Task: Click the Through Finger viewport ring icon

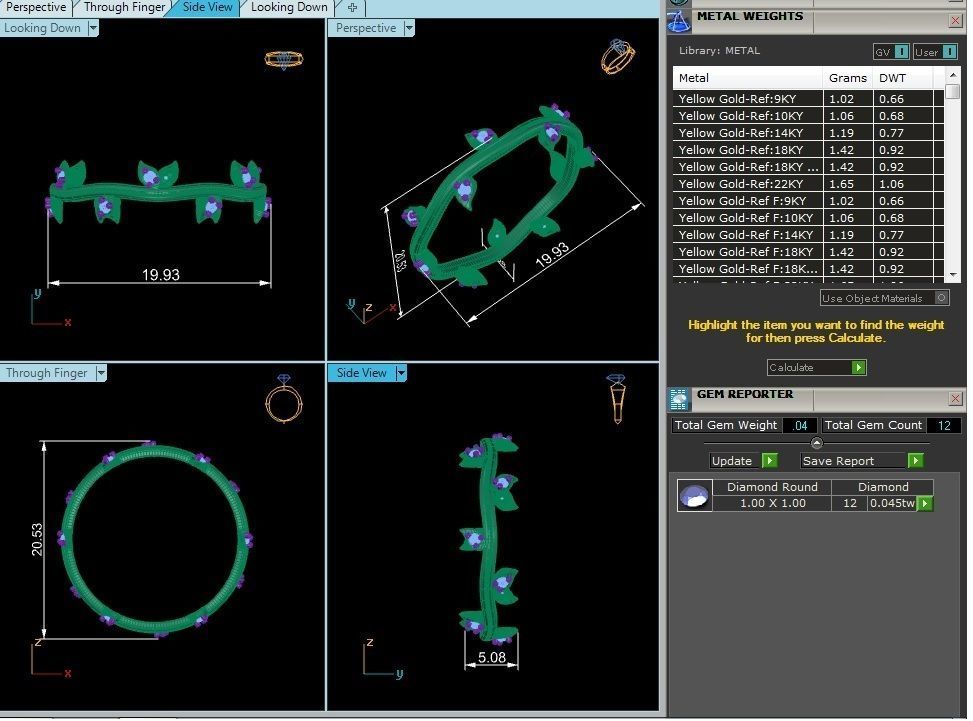Action: coord(283,401)
